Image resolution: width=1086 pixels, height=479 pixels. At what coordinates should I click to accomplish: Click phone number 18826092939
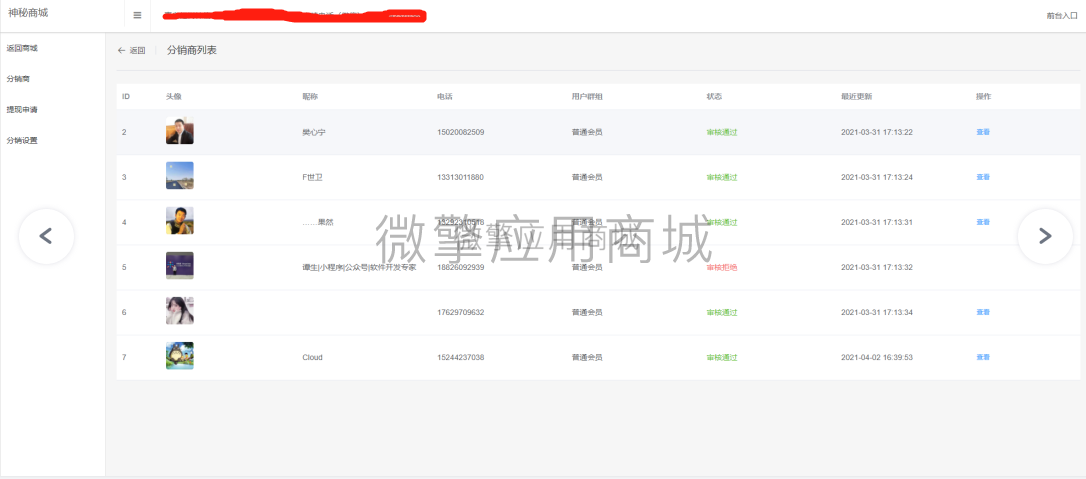tap(461, 267)
